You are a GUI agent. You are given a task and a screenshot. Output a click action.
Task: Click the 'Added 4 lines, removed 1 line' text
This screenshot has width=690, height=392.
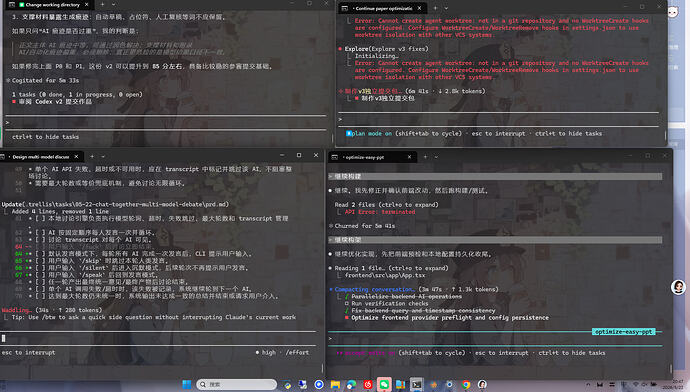point(60,211)
